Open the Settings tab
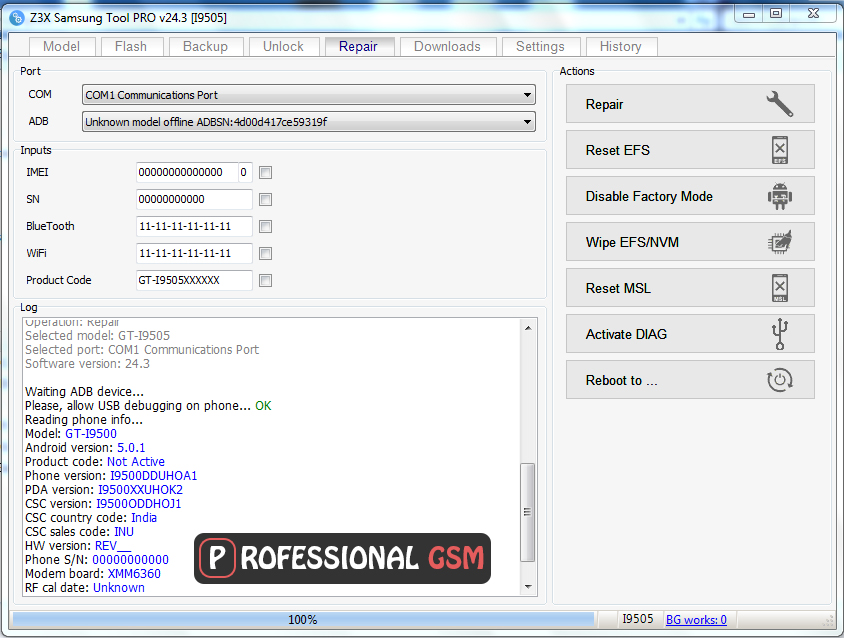The height and width of the screenshot is (638, 844). (540, 46)
